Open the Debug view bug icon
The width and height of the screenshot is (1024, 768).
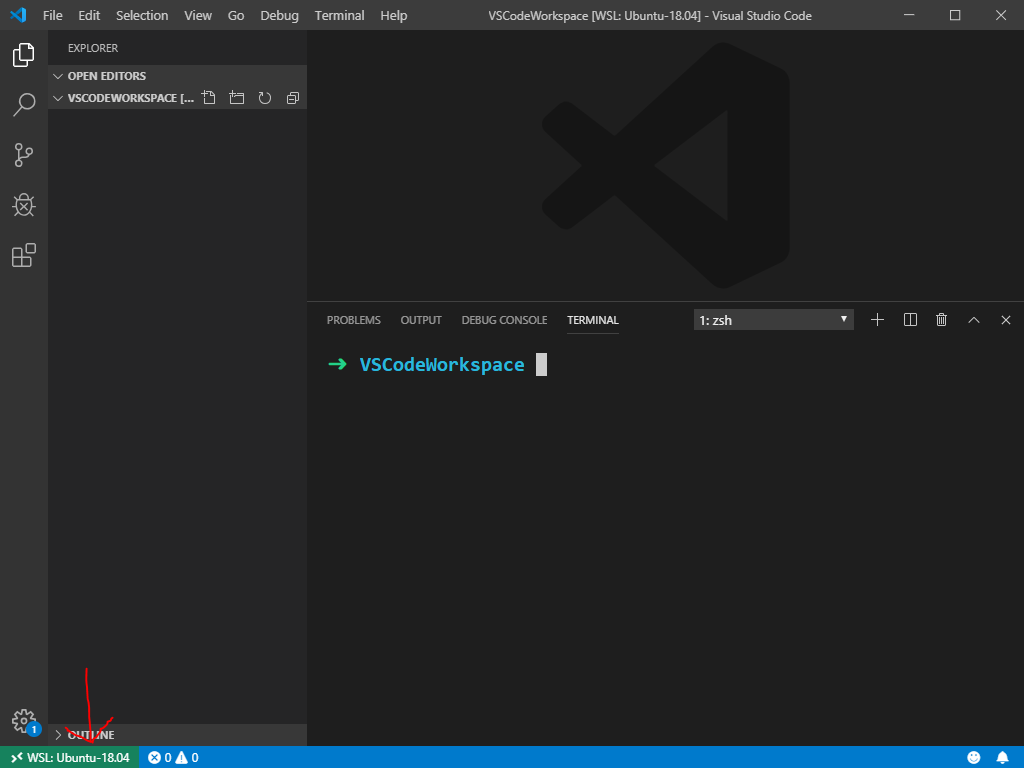[x=24, y=205]
